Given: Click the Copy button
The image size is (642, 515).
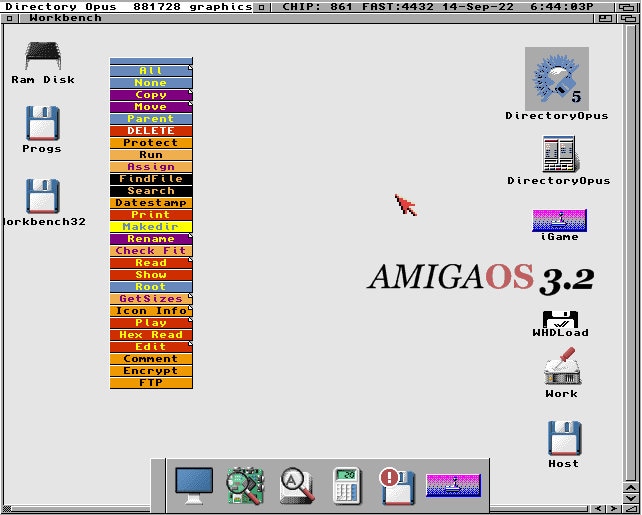Looking at the screenshot, I should tap(151, 95).
